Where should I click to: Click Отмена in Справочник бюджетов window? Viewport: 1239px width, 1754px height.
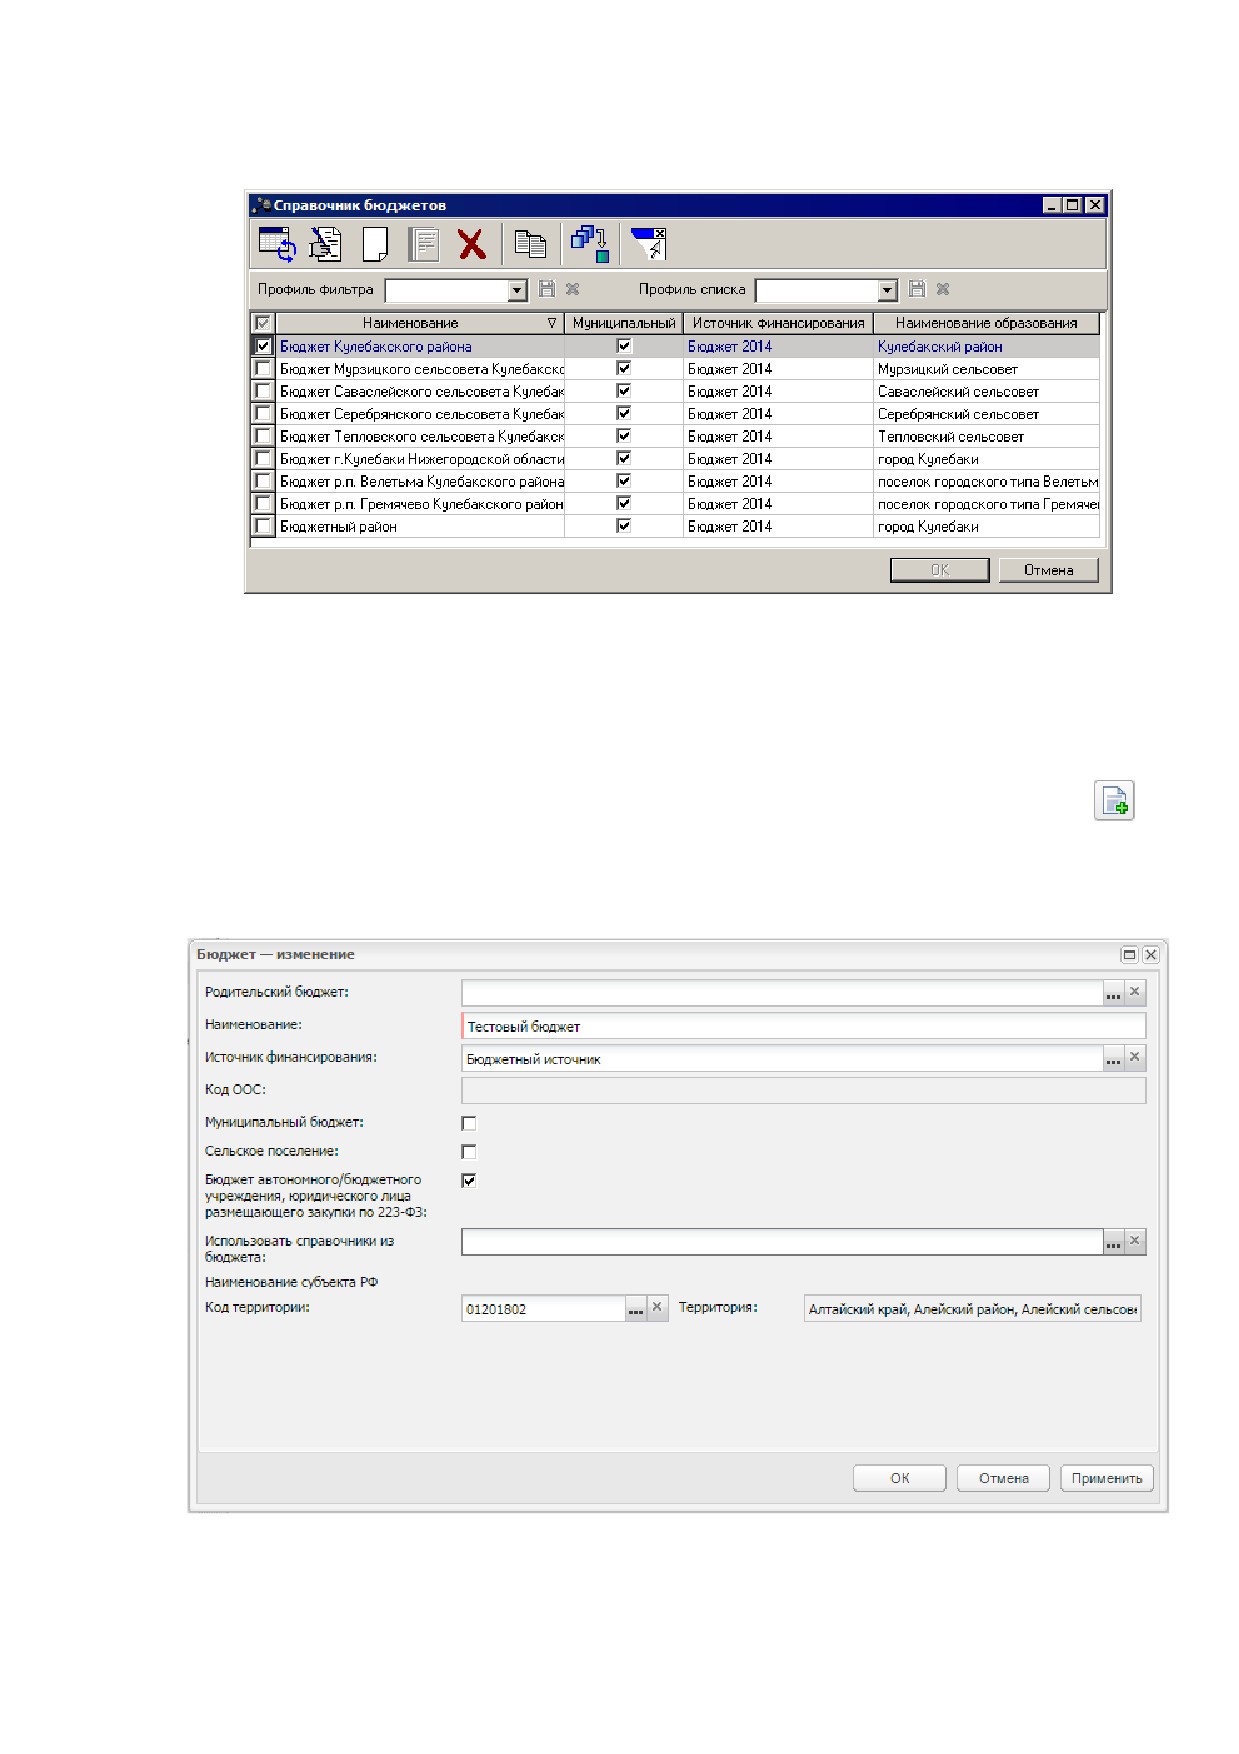[1048, 570]
